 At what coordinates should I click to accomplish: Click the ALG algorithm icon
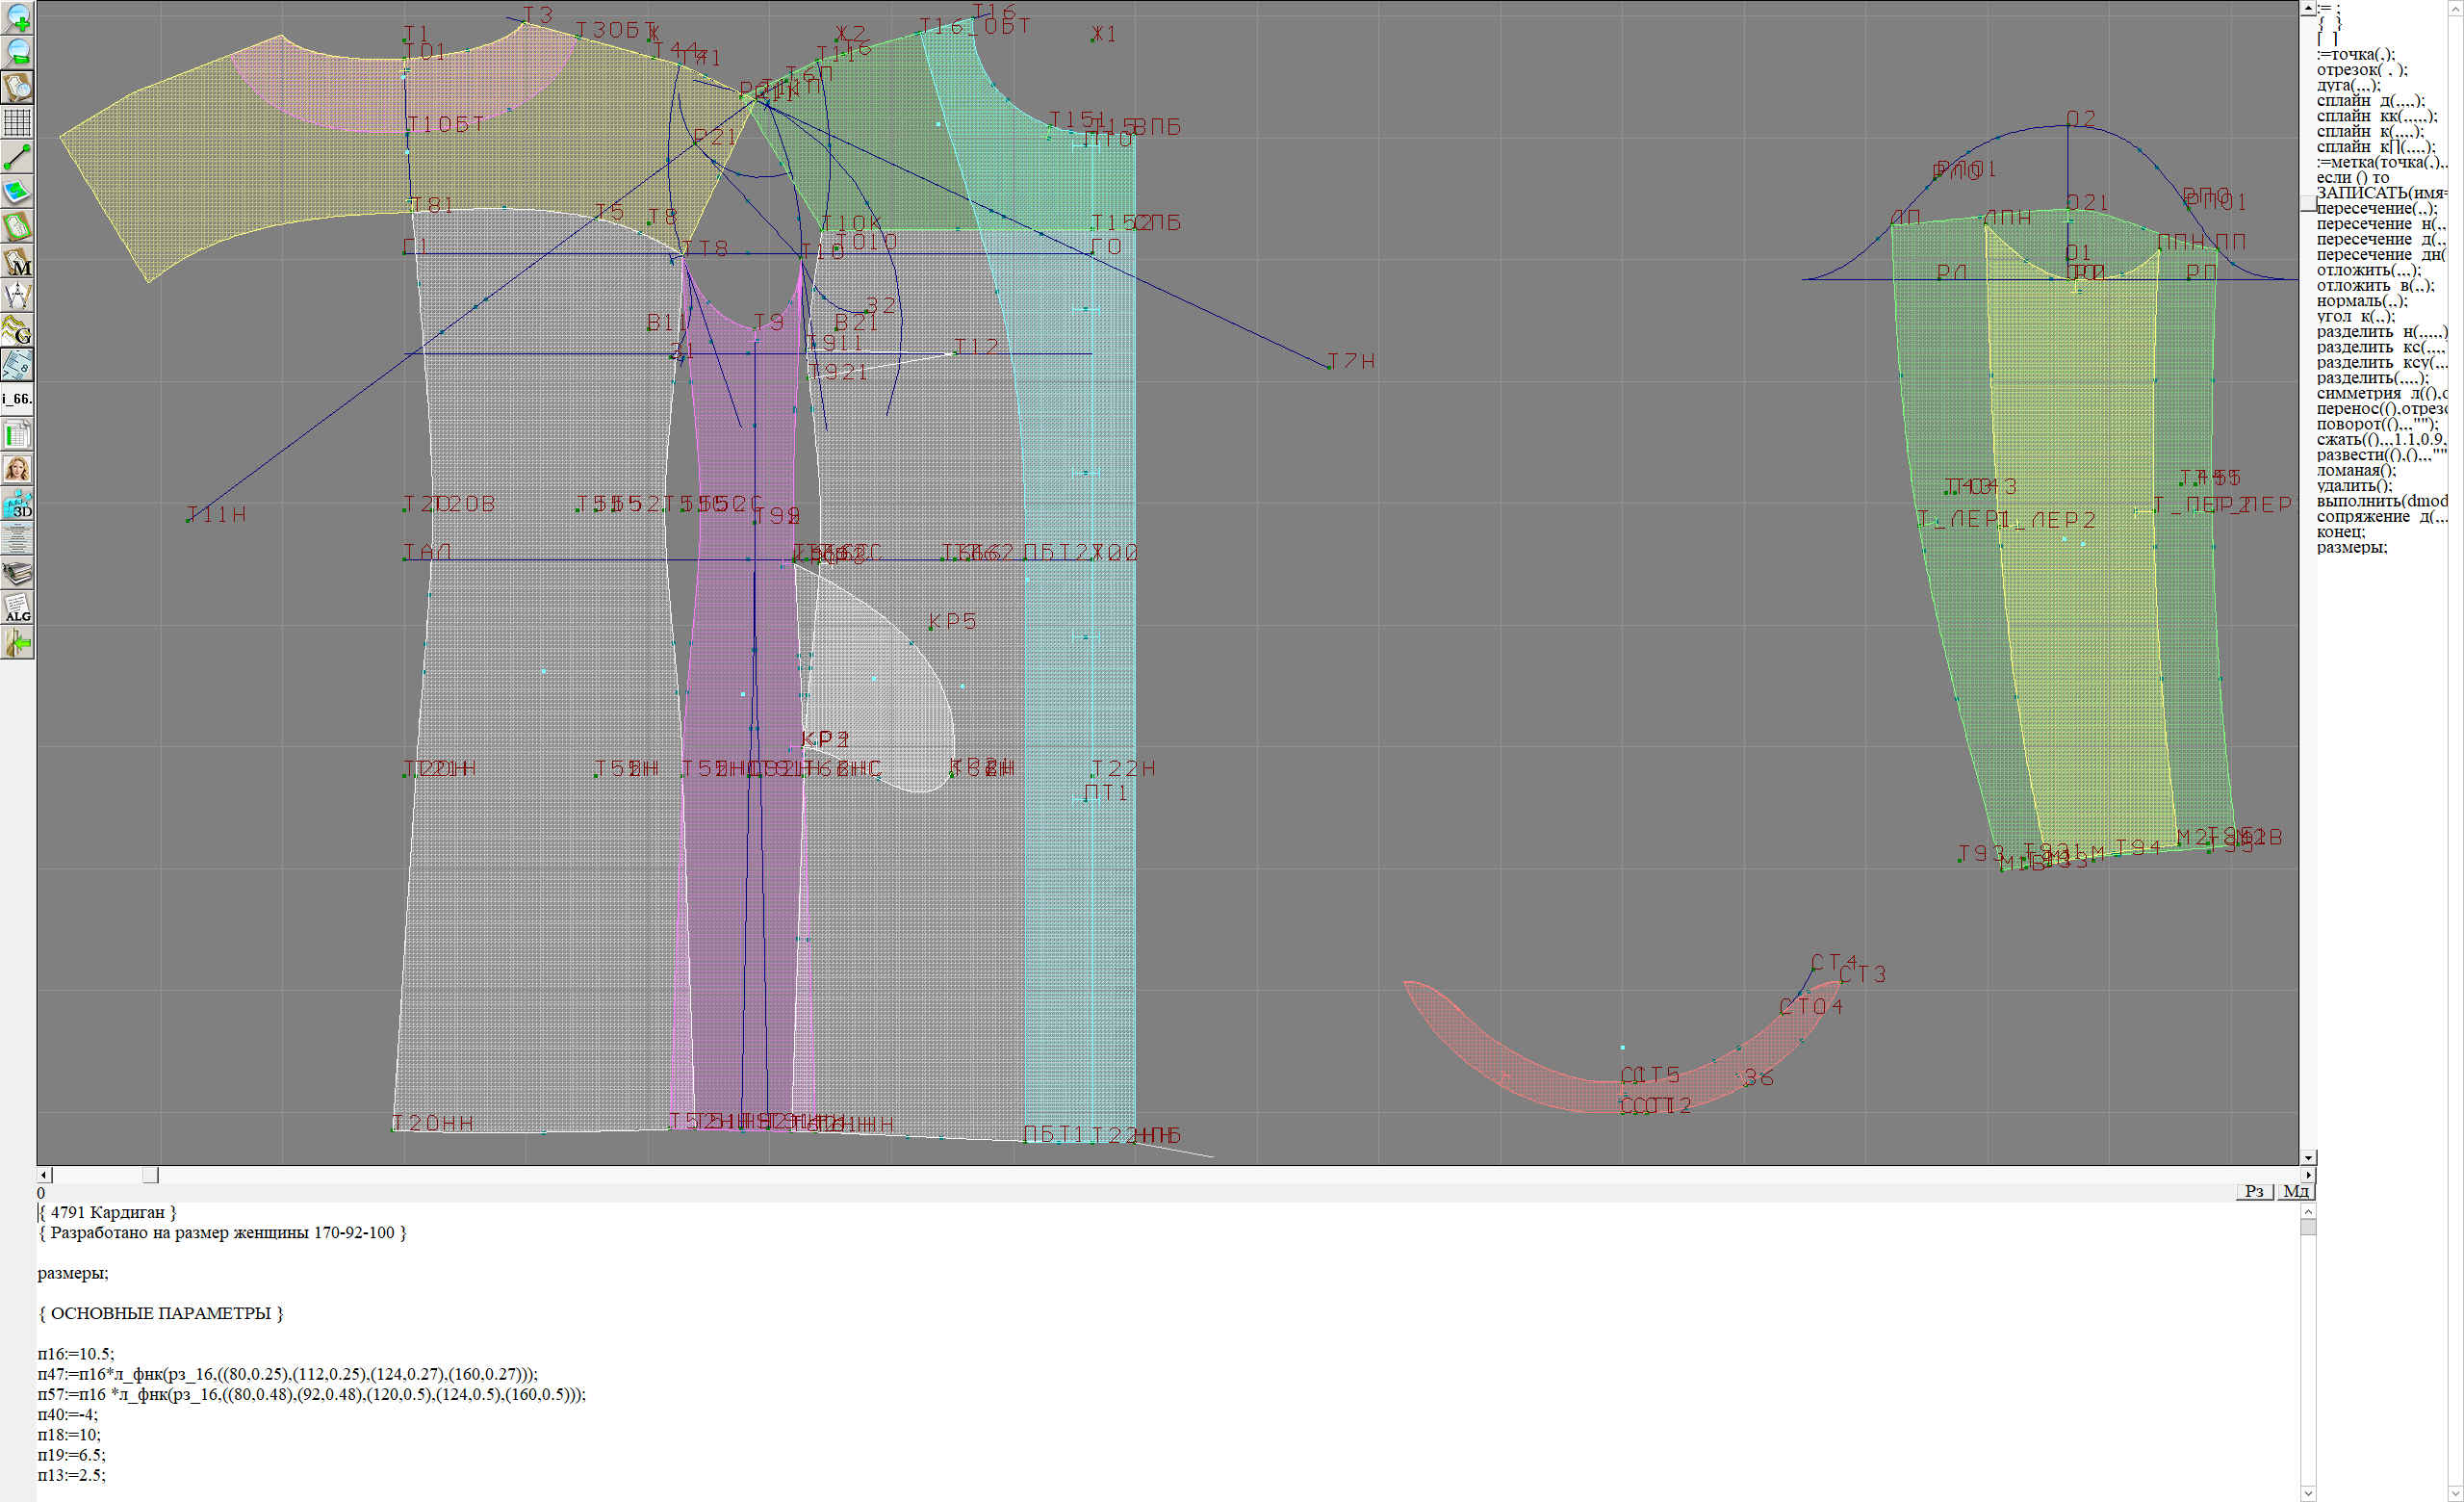coord(18,608)
